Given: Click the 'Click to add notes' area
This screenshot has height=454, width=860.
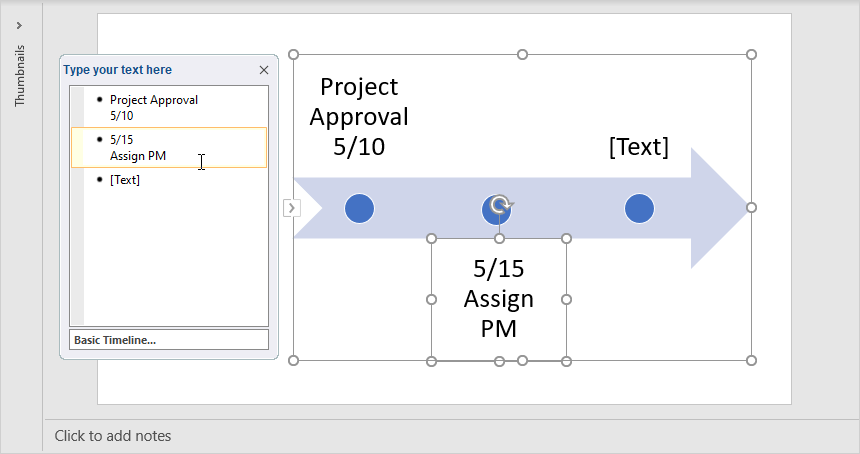Looking at the screenshot, I should click(x=113, y=436).
